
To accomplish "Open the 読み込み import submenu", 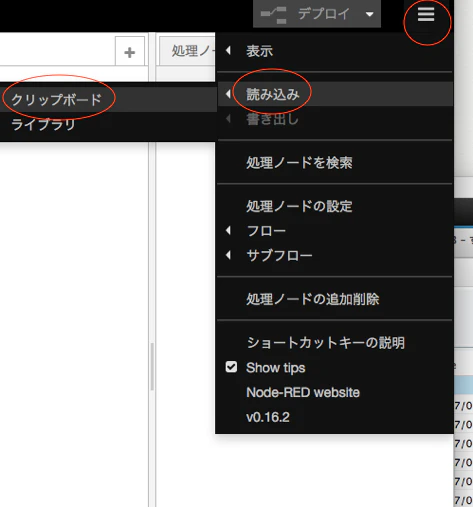I will coord(334,94).
